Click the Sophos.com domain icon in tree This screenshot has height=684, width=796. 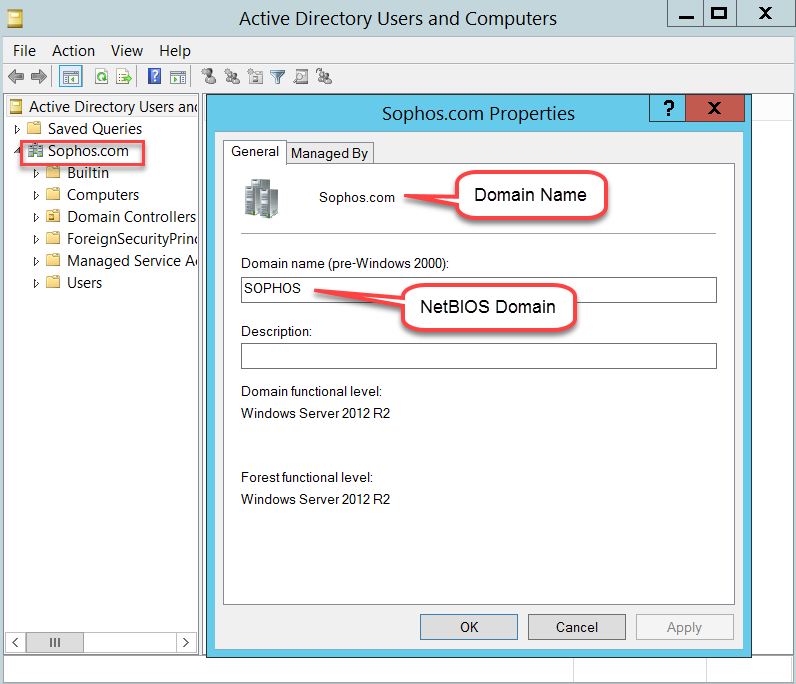point(36,151)
